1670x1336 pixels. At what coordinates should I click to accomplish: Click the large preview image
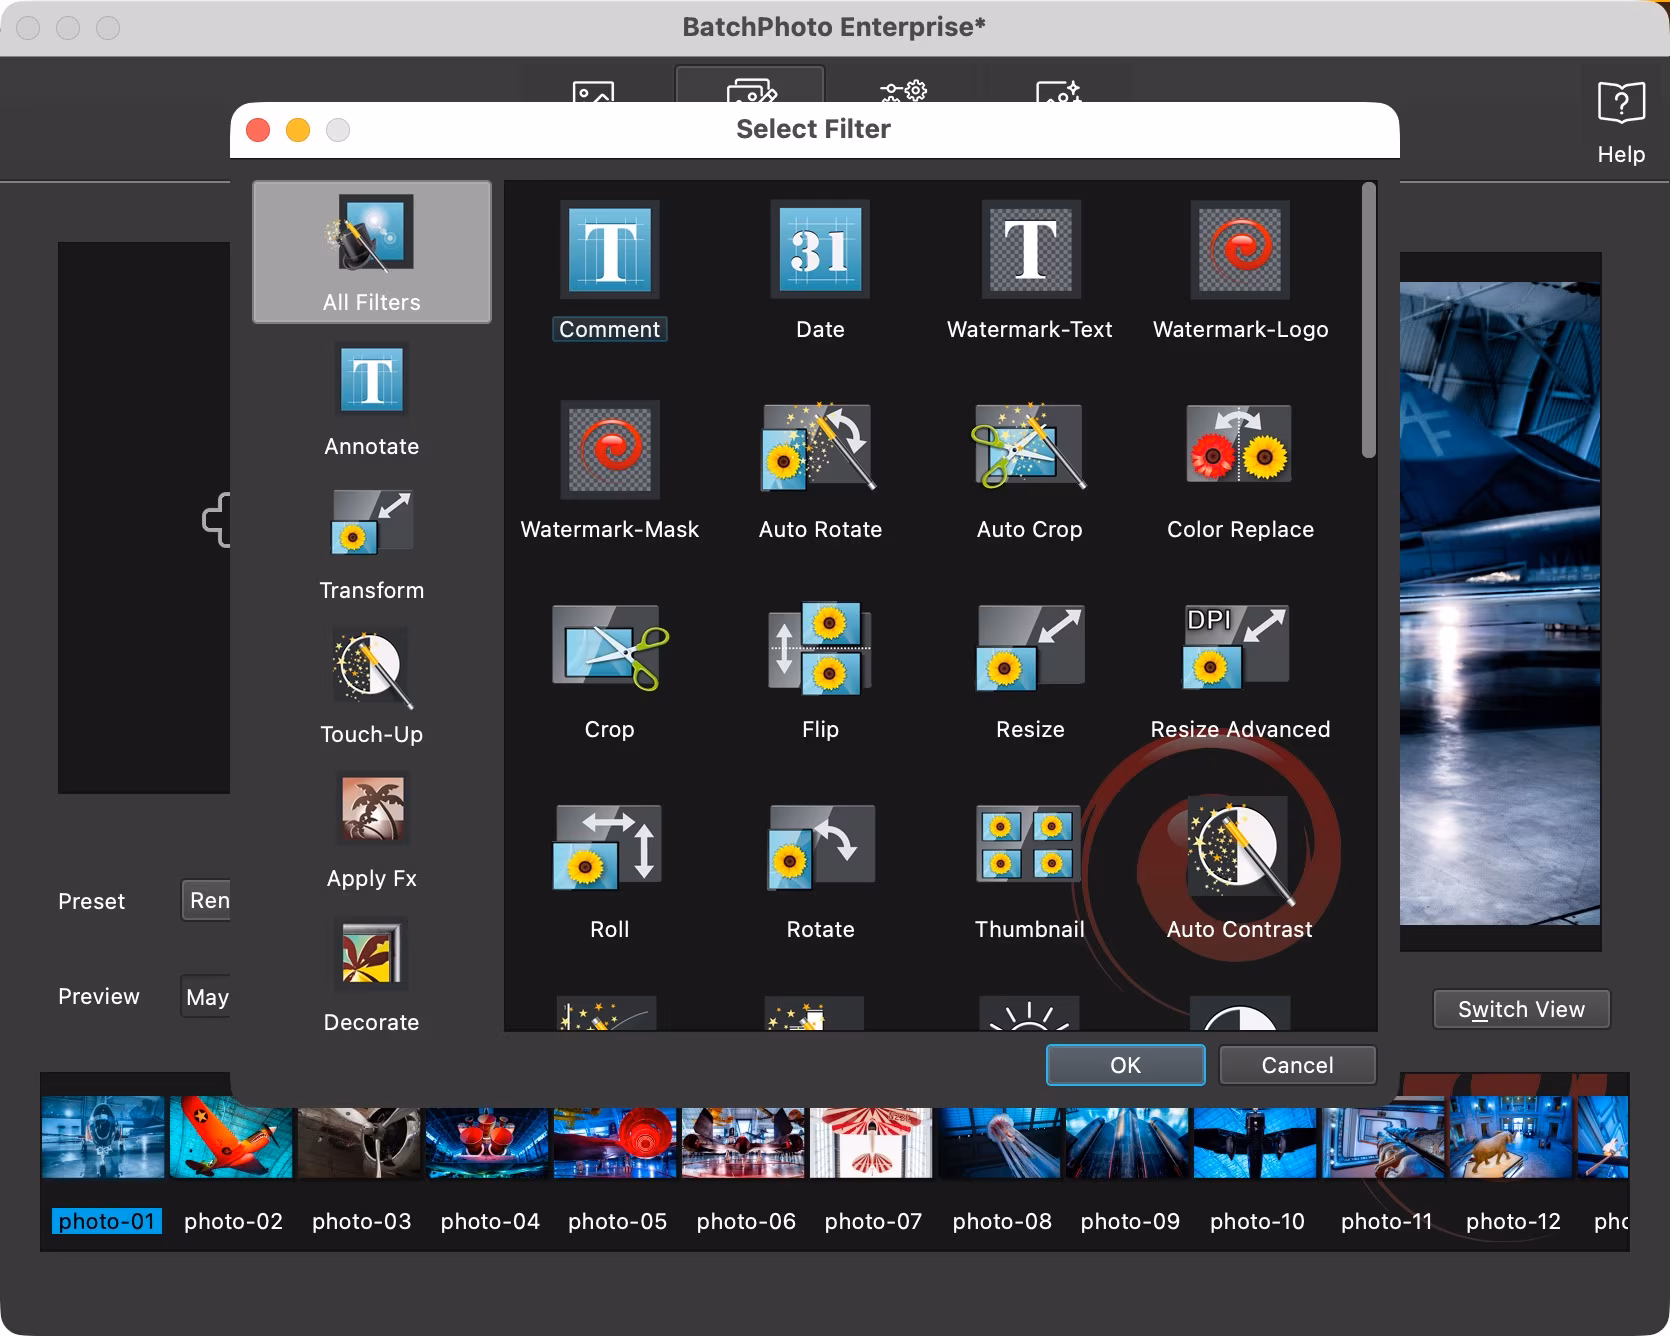(x=1500, y=603)
